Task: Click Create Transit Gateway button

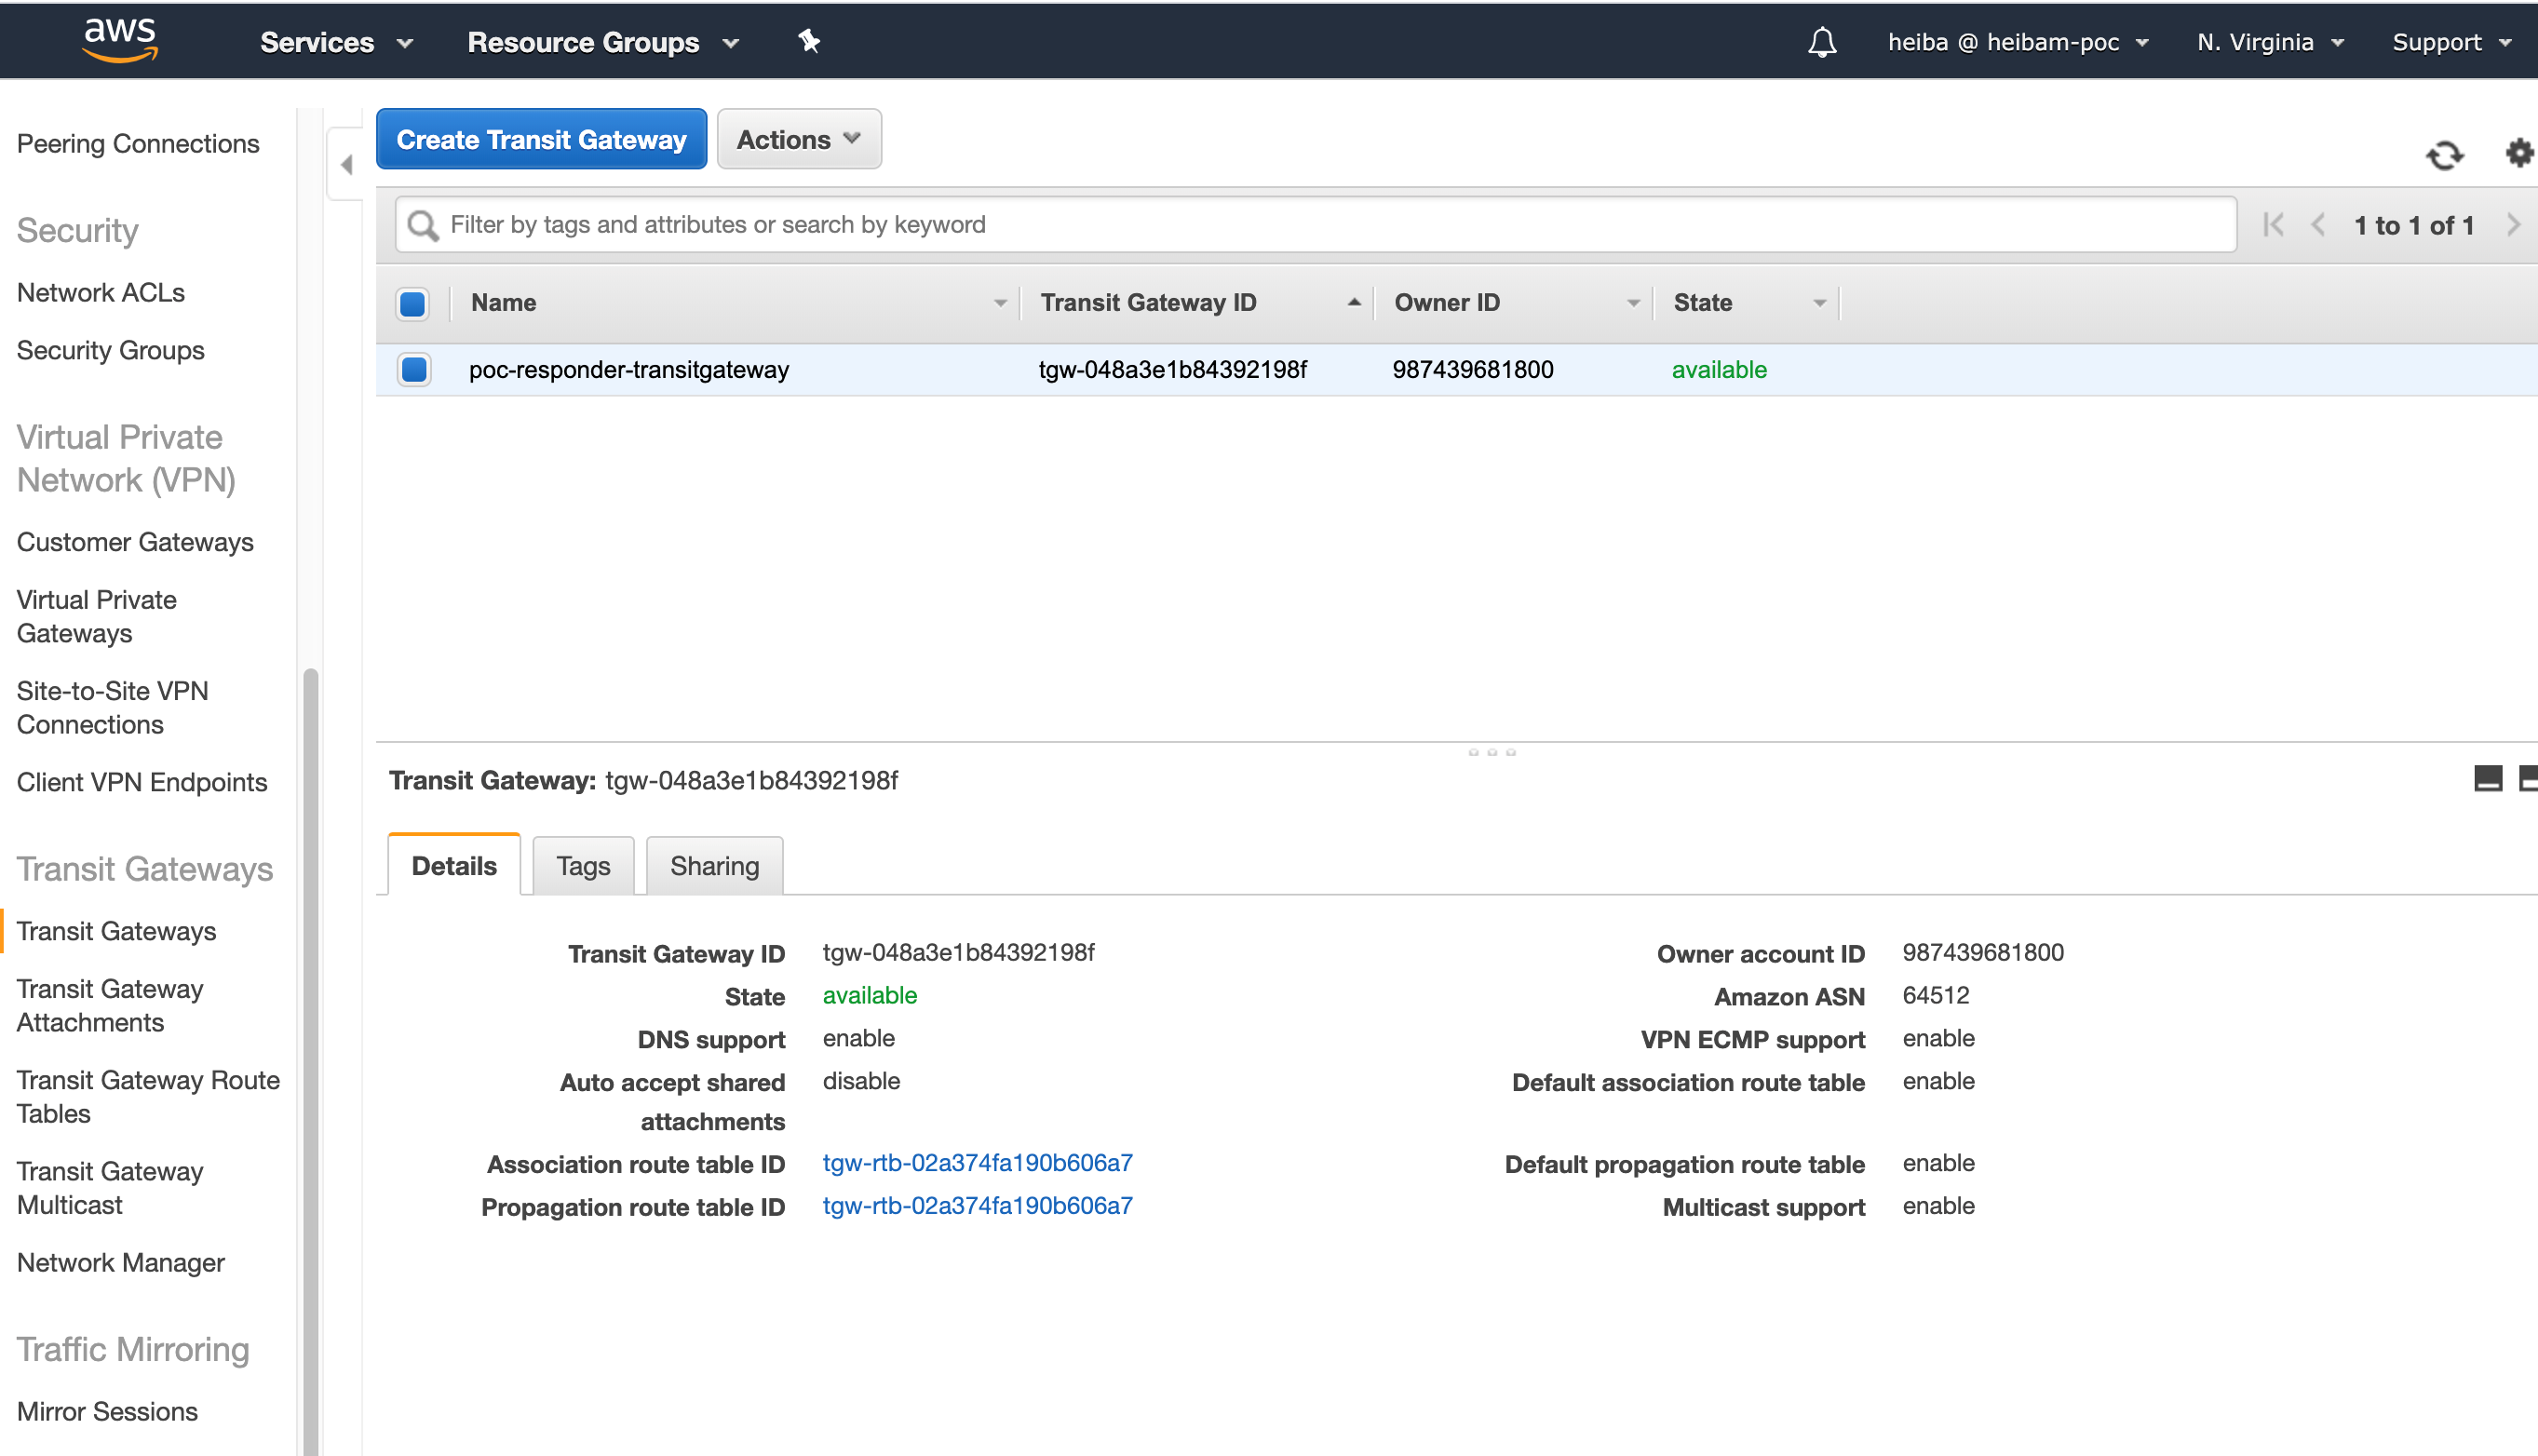Action: pyautogui.click(x=541, y=139)
